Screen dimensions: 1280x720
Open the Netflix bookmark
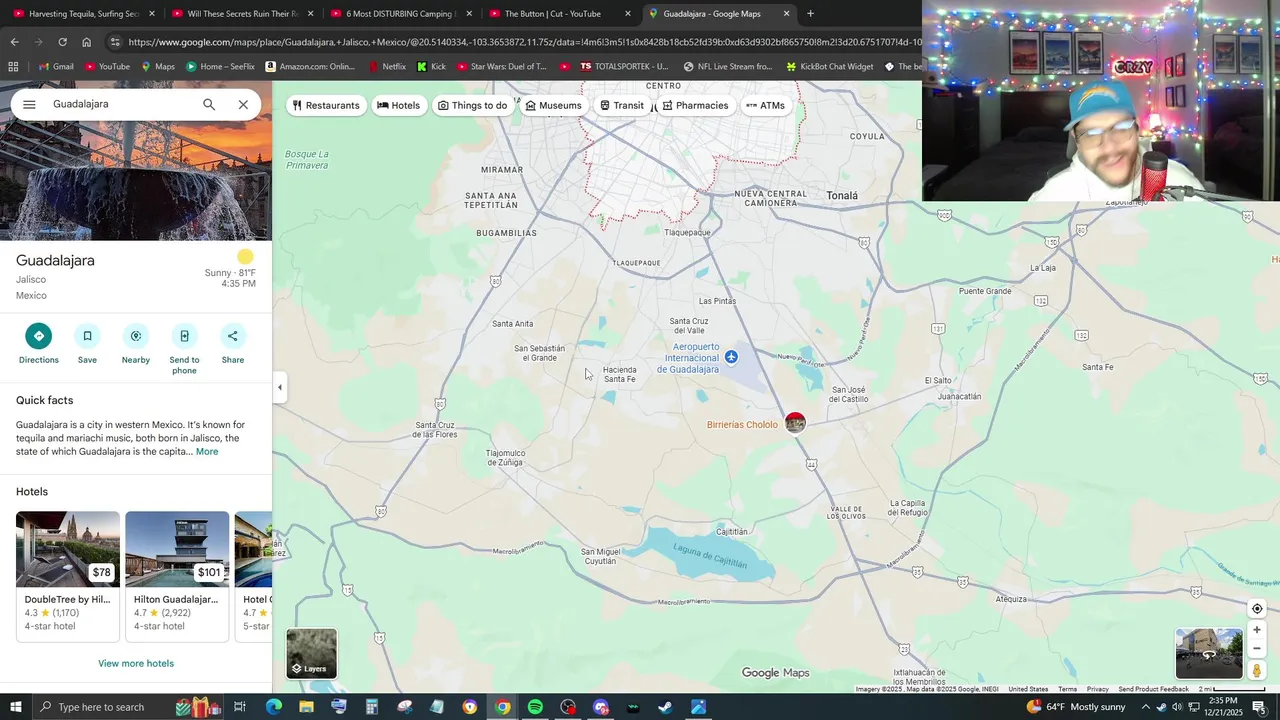coord(387,67)
